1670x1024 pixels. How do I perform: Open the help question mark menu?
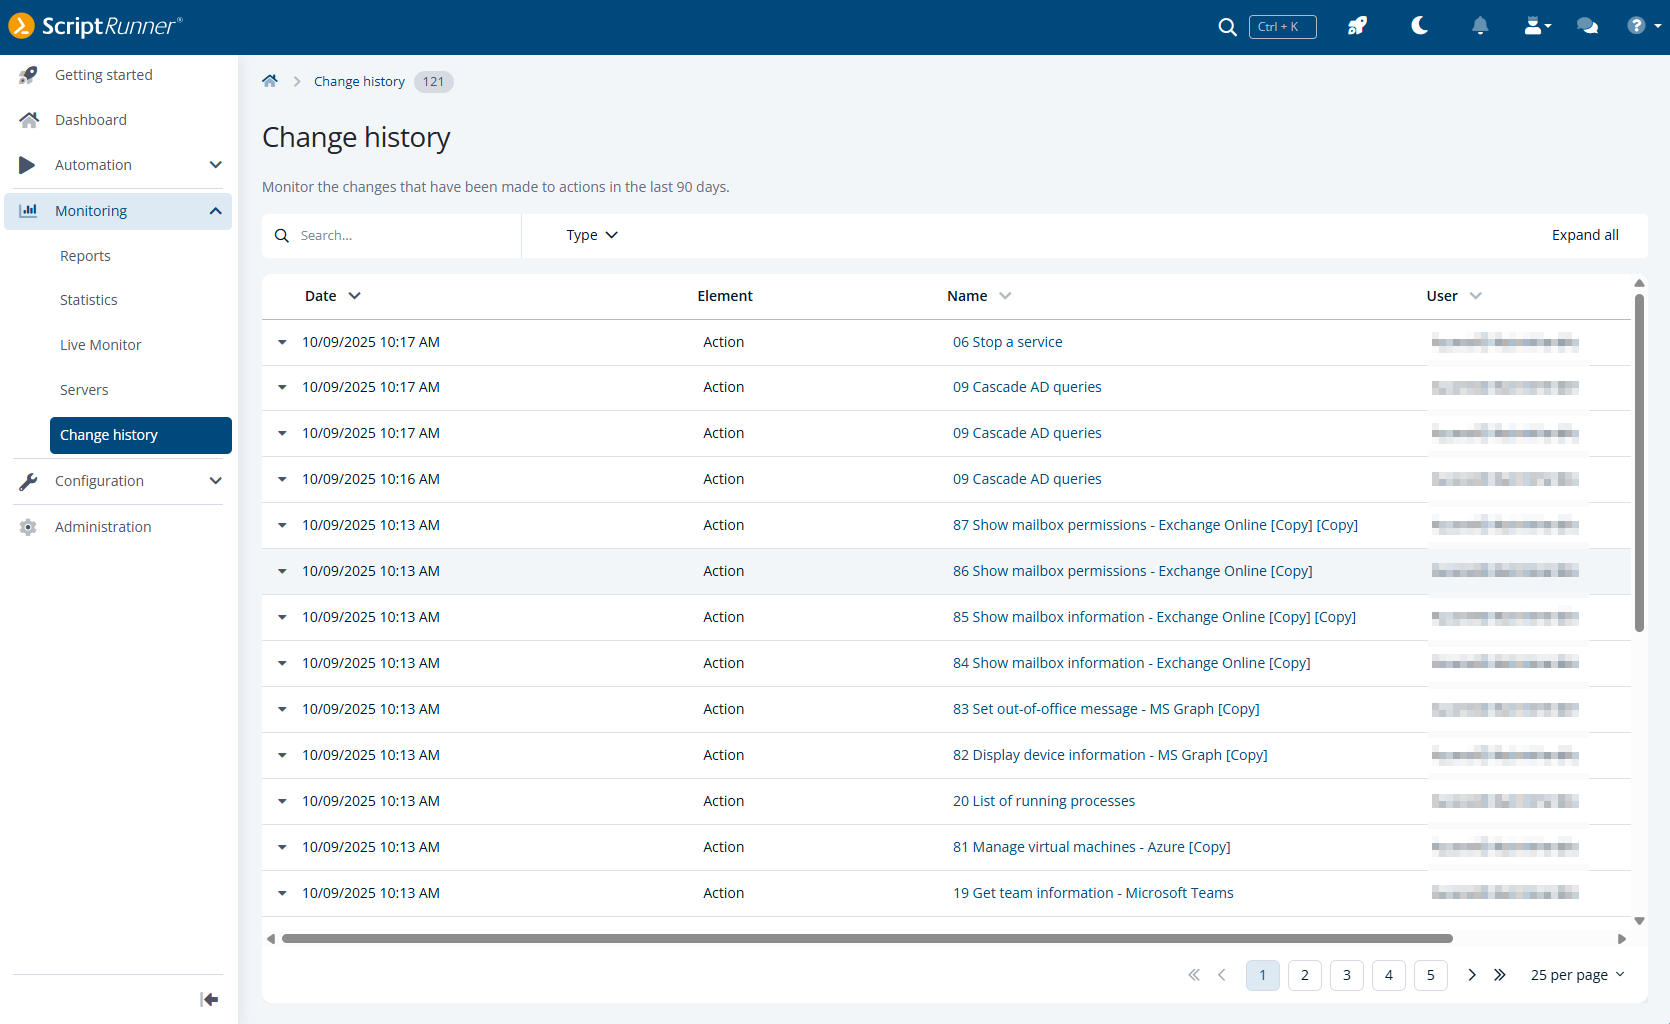1643,26
